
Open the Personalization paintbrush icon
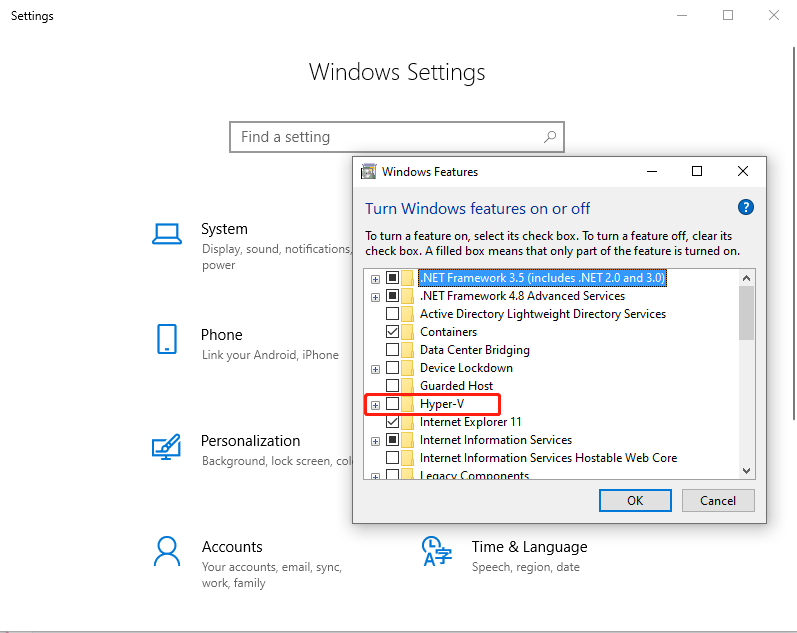tap(166, 446)
